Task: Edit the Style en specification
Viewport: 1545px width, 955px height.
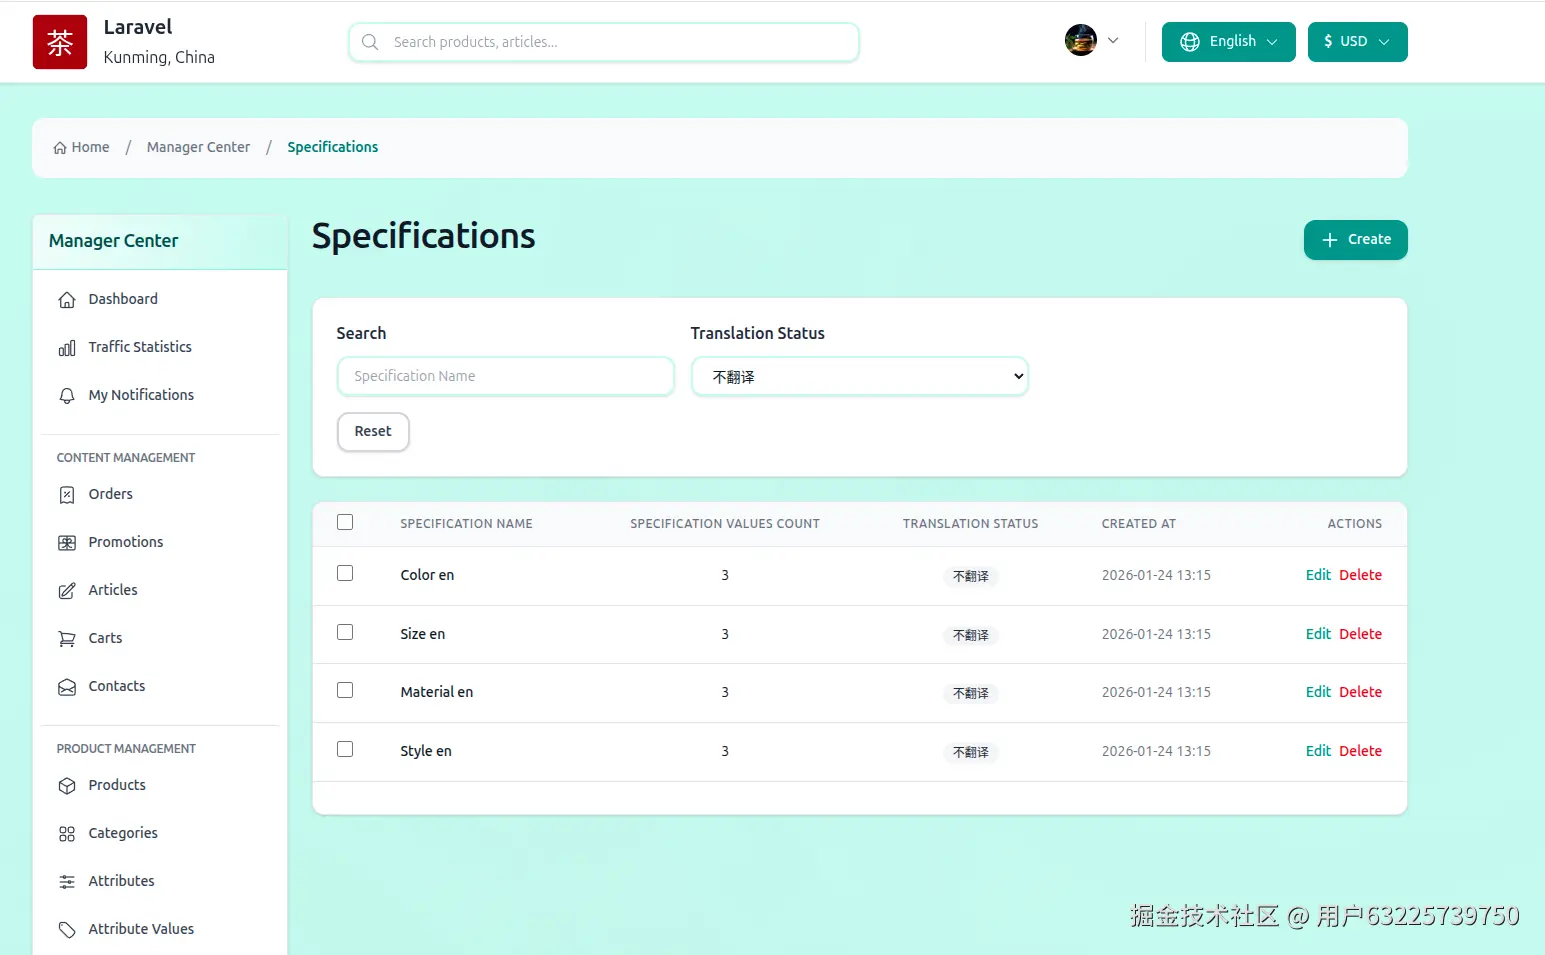Action: click(1318, 751)
